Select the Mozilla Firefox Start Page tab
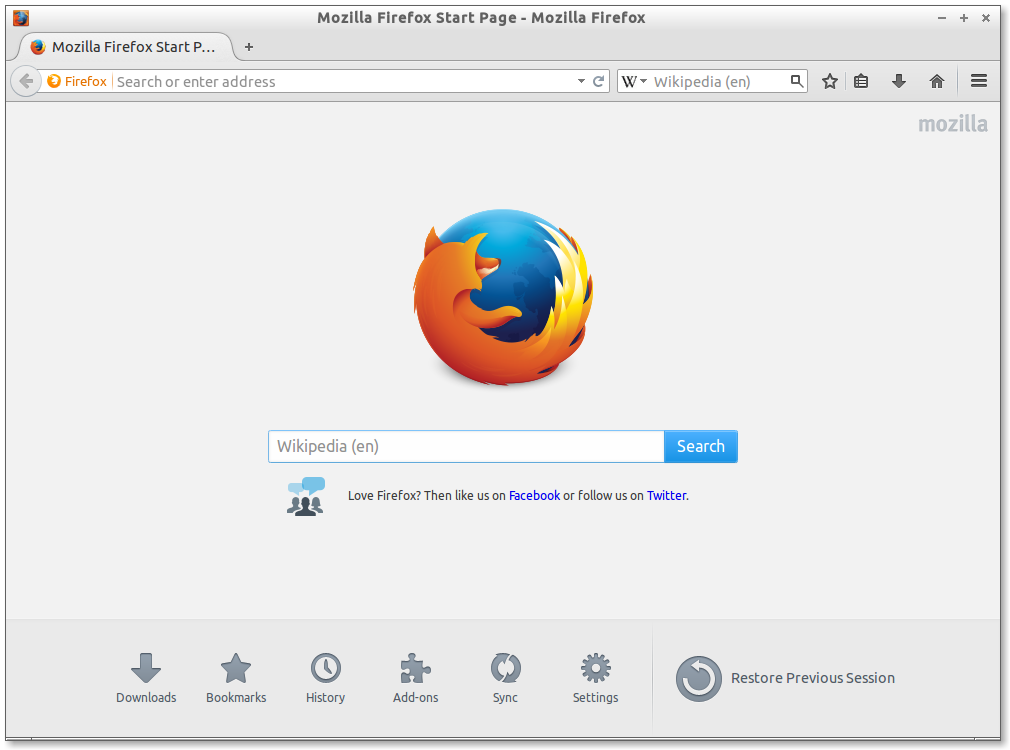This screenshot has height=750, width=1010. 124,47
